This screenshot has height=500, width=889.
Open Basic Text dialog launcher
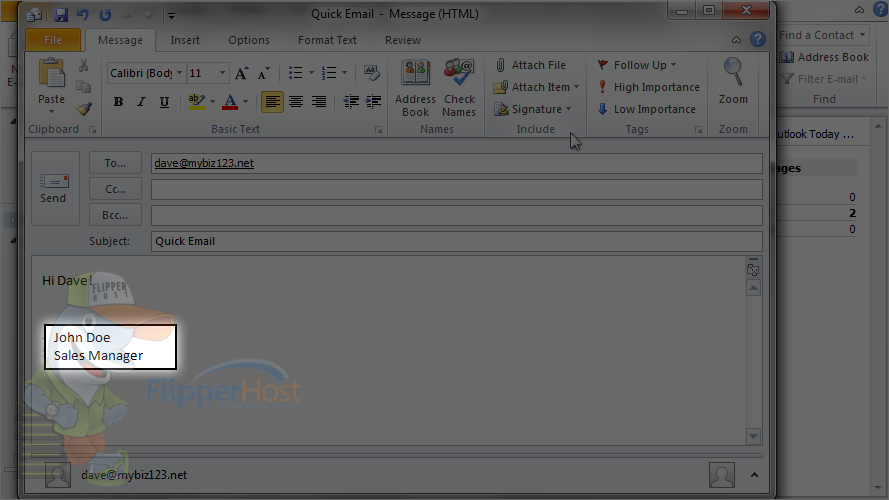[x=378, y=130]
